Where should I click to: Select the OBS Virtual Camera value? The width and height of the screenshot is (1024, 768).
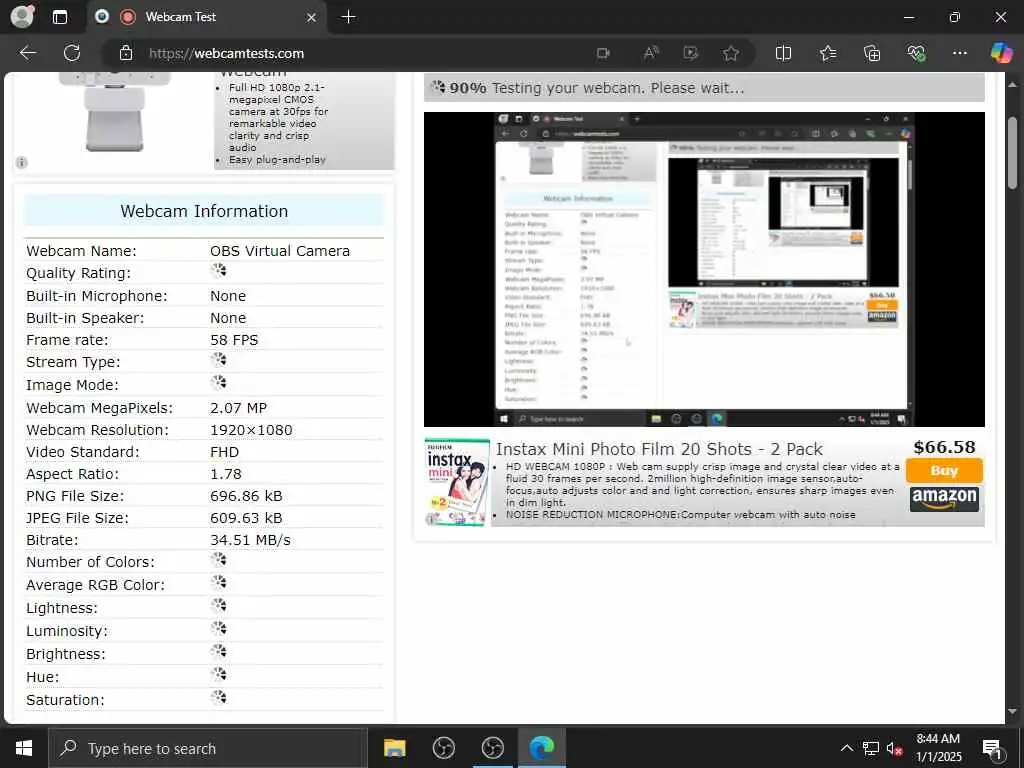click(x=280, y=251)
